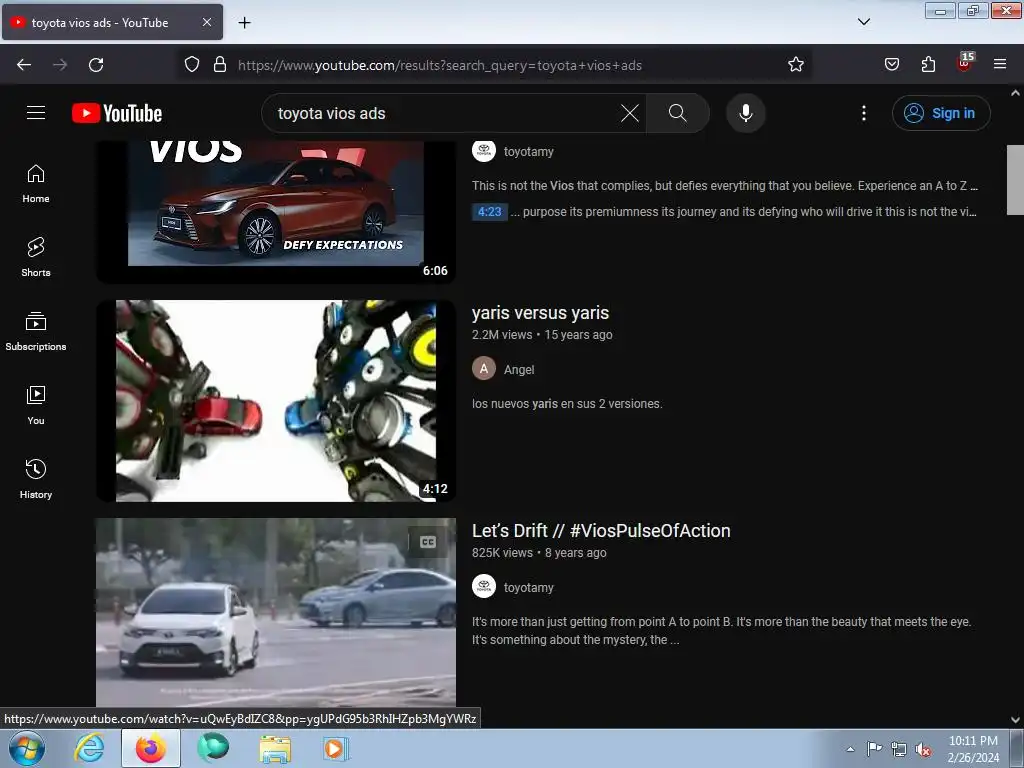
Task: Open the taskbar clock 10:11 PM
Action: (x=973, y=749)
